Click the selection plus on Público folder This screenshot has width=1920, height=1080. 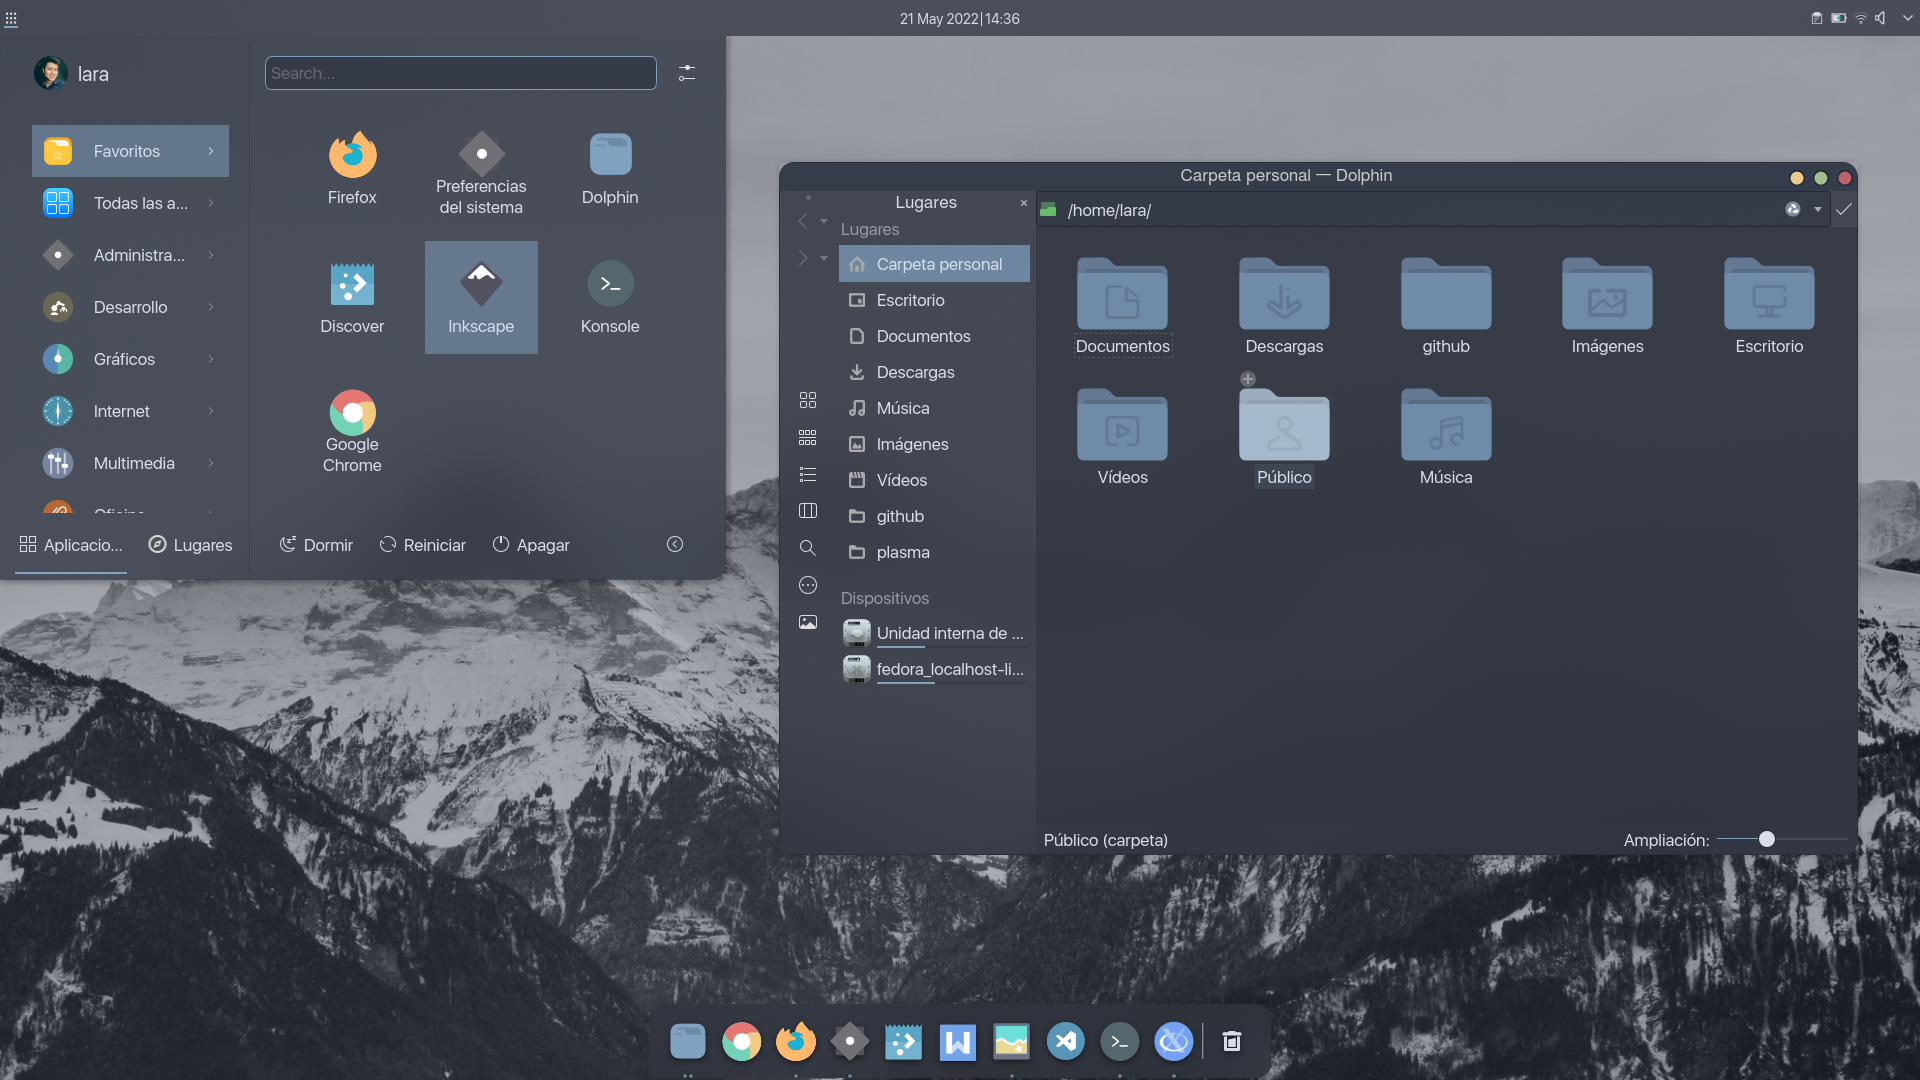click(1248, 379)
